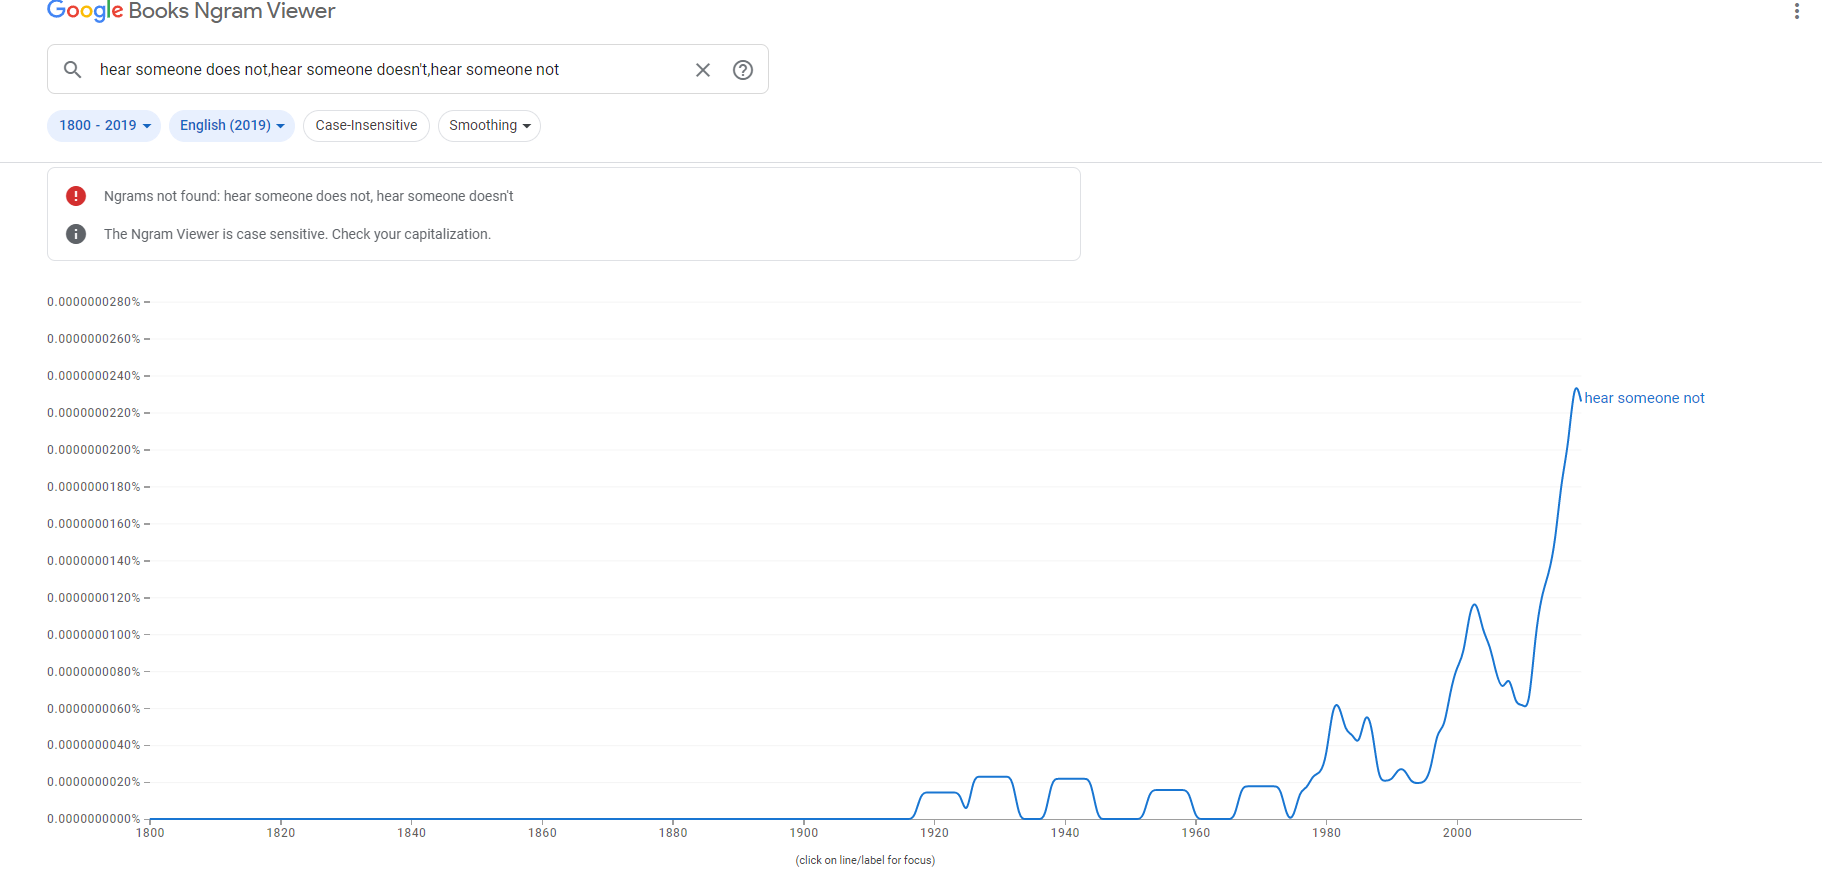The width and height of the screenshot is (1822, 883).
Task: Click into the ngram search text field
Action: (x=390, y=70)
